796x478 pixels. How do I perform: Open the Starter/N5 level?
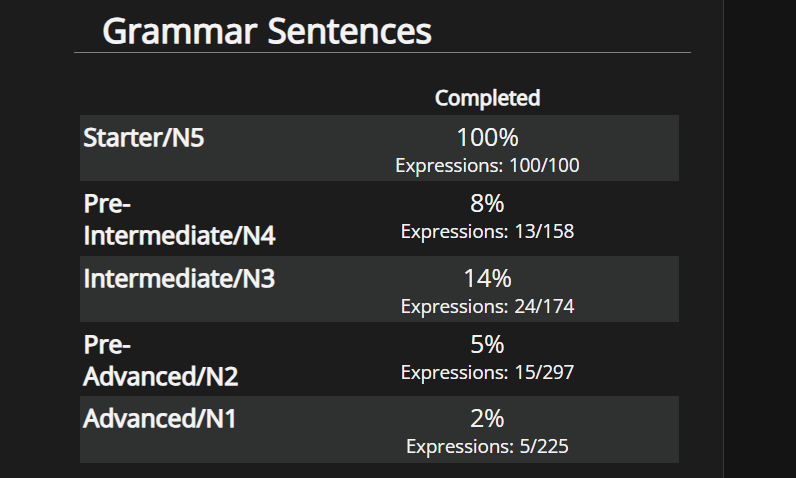click(x=144, y=138)
